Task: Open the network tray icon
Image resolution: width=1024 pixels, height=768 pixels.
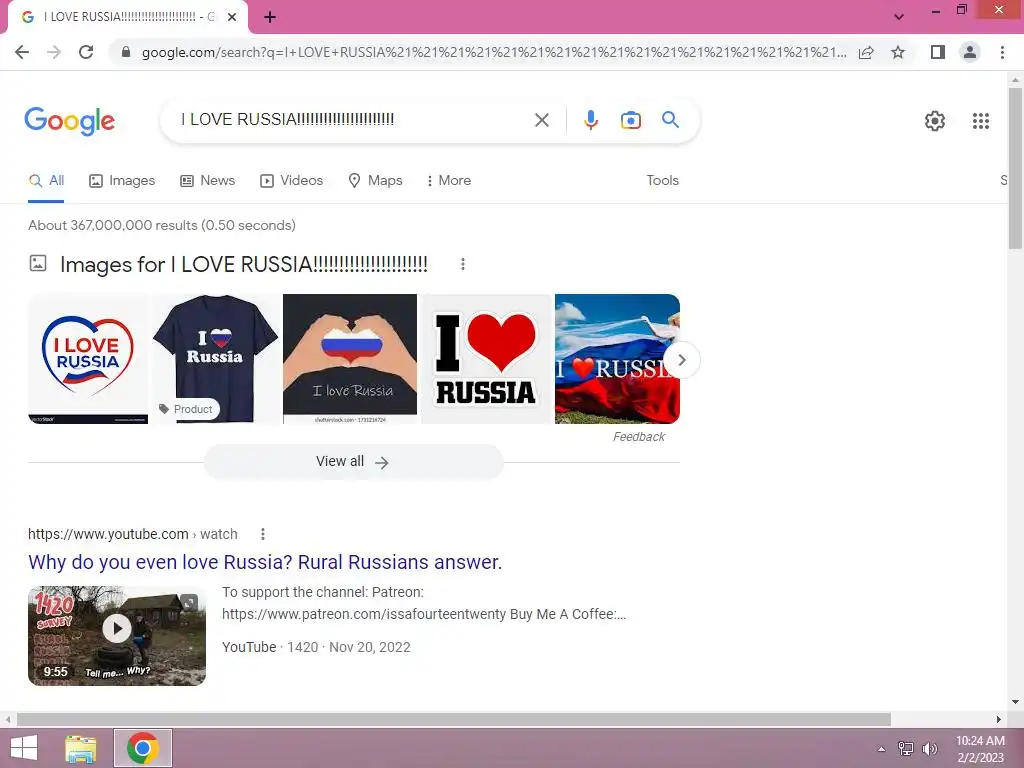Action: [x=906, y=749]
